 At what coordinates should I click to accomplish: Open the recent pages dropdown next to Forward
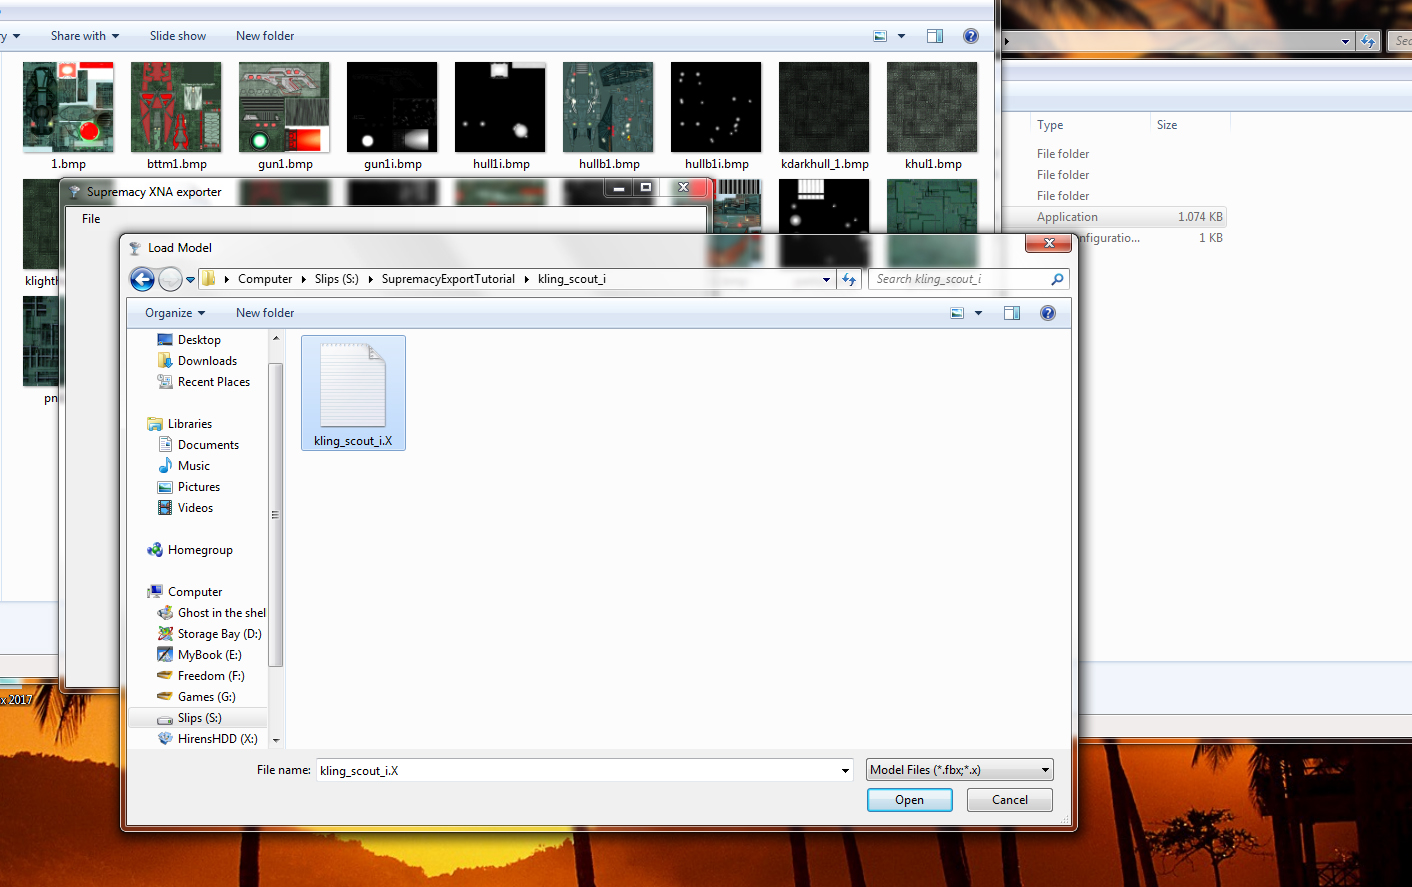click(190, 280)
